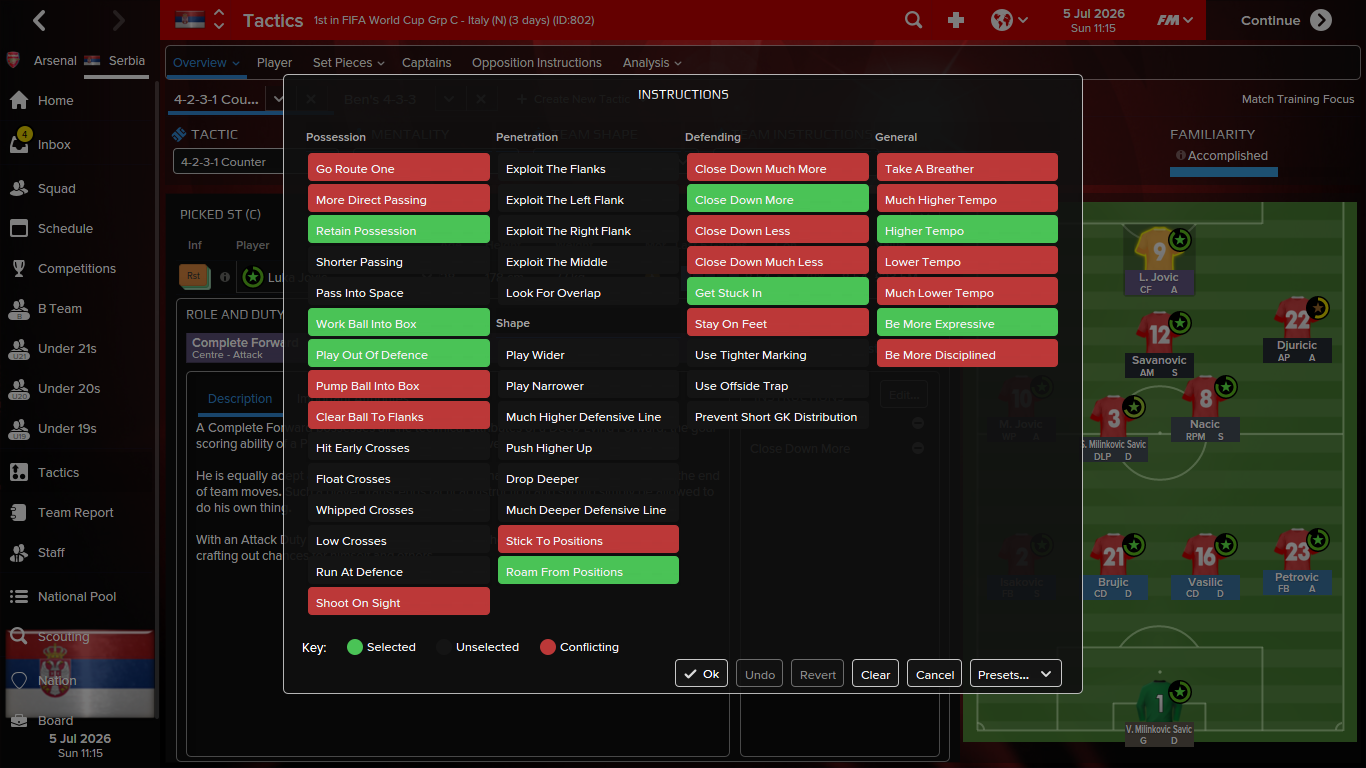Select the Squad sidebar icon
The image size is (1366, 768).
18,188
